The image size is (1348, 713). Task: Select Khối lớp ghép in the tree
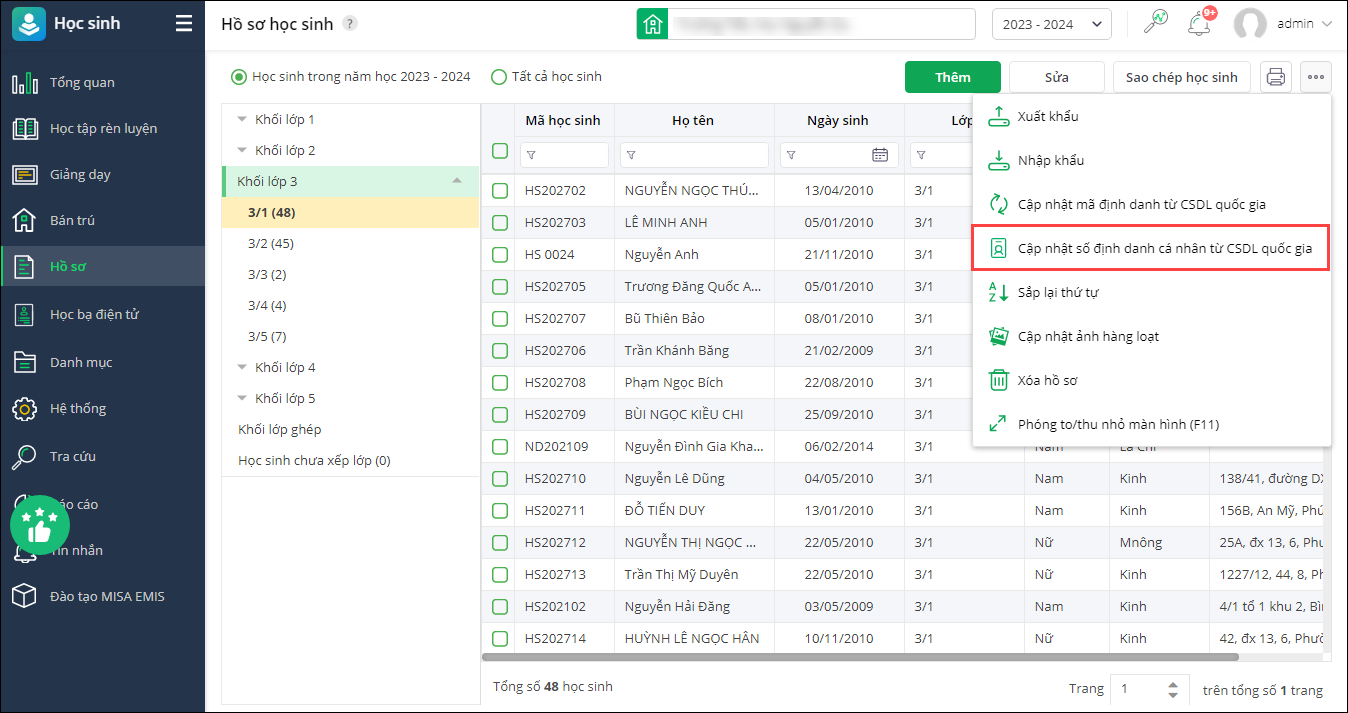pyautogui.click(x=351, y=429)
